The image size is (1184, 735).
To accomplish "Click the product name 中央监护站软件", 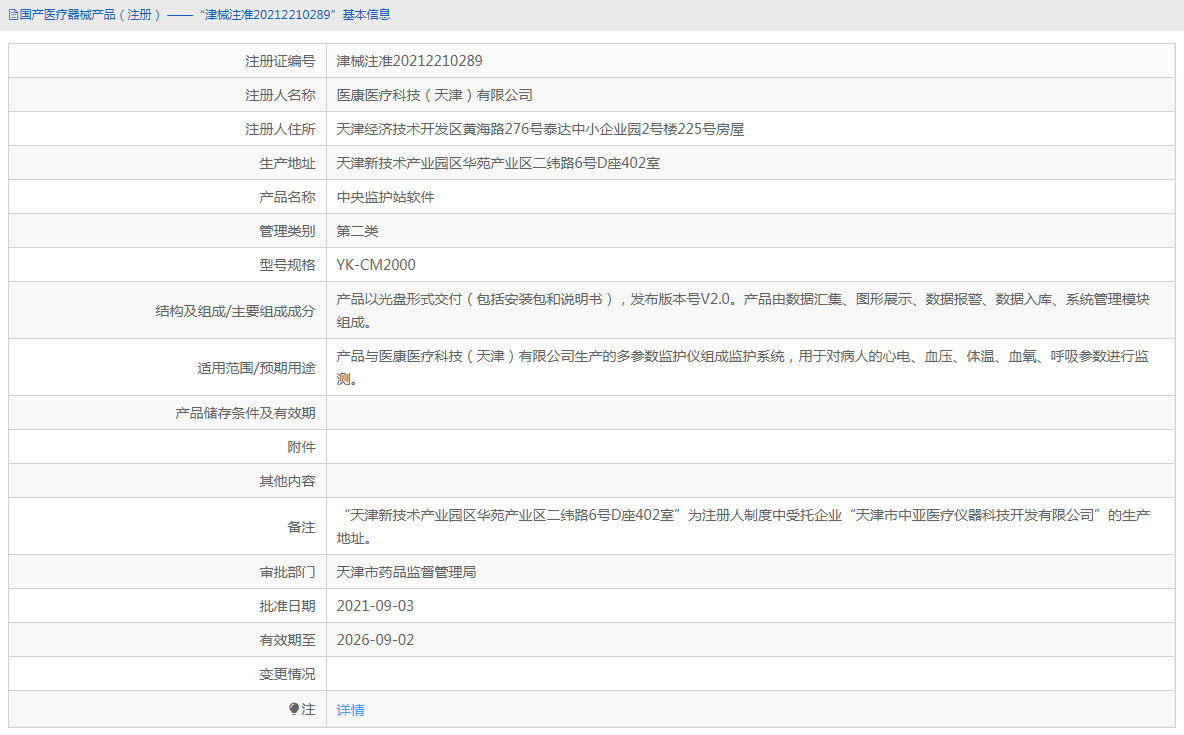I will coord(385,197).
